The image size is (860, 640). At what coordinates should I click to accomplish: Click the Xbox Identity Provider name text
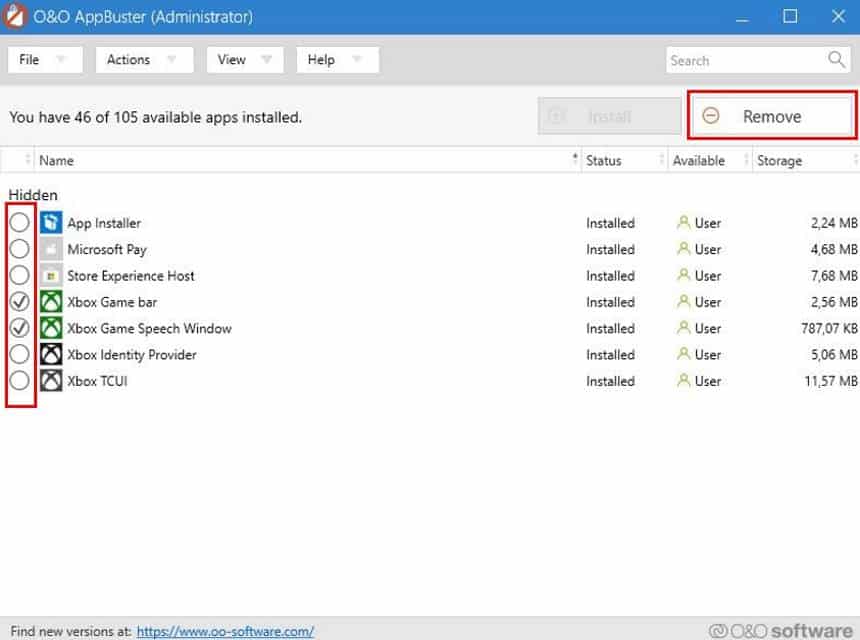click(x=132, y=355)
